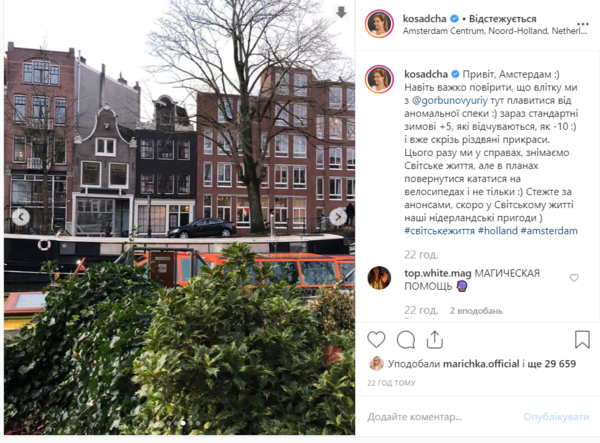This screenshot has height=443, width=600.
Task: Like the post with heart icon
Action: click(376, 340)
